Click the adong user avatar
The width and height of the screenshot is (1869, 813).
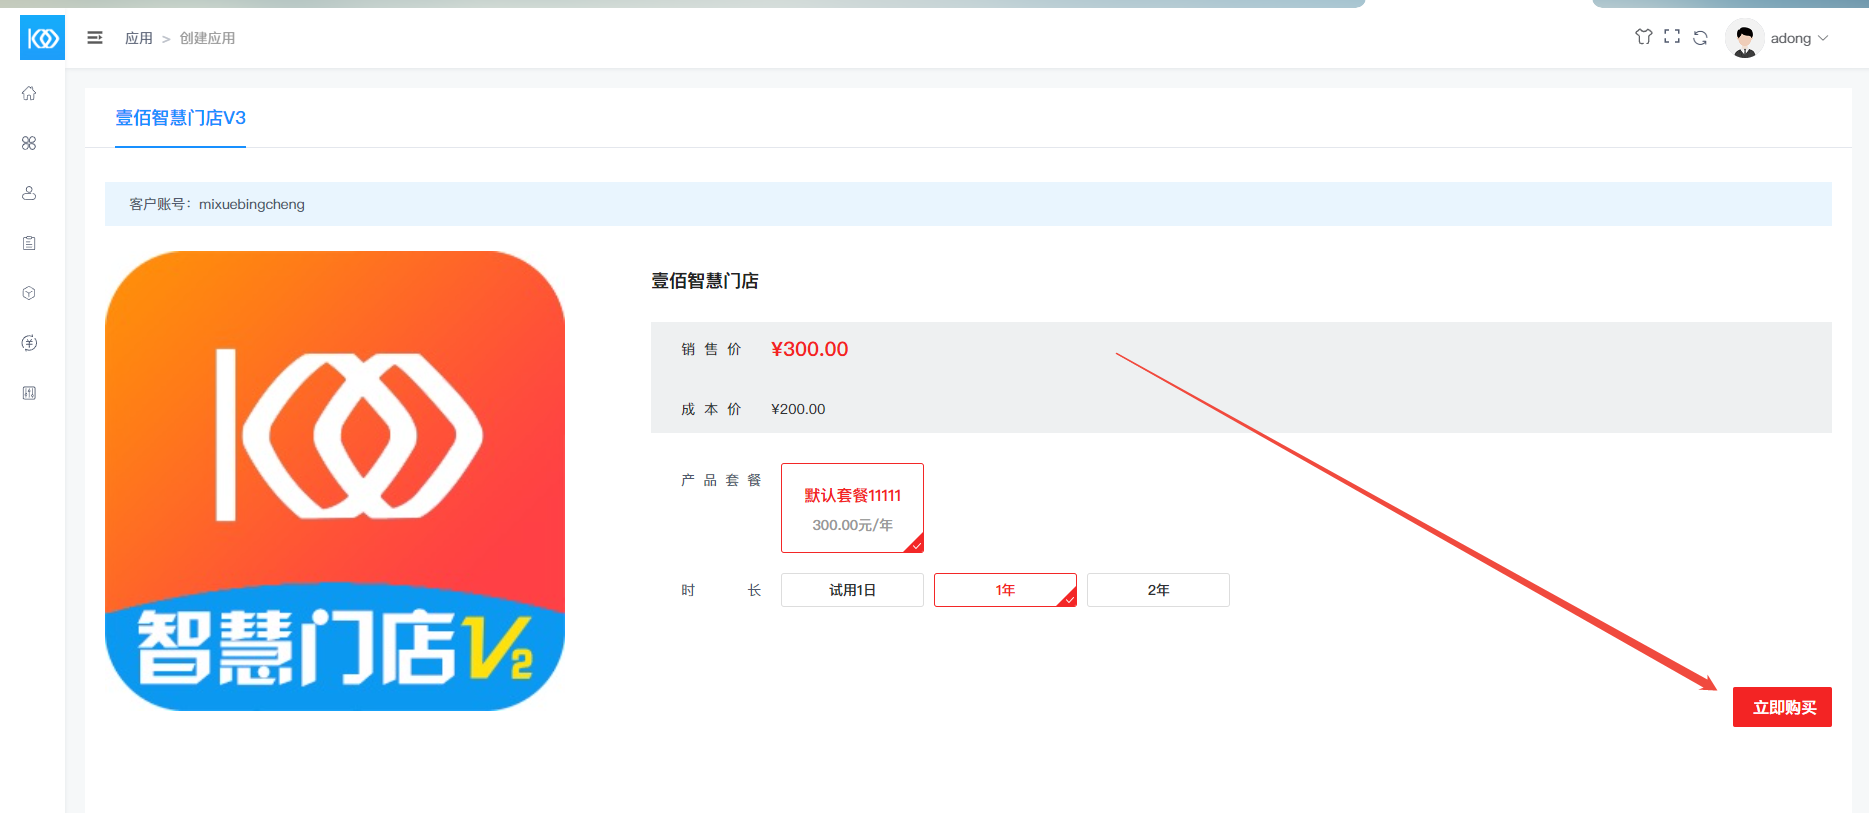(1745, 38)
